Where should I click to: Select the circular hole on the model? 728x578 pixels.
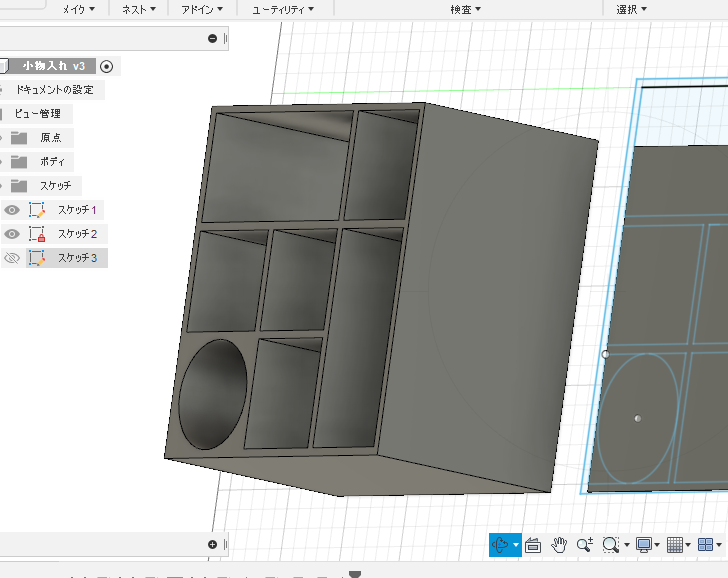coord(211,393)
